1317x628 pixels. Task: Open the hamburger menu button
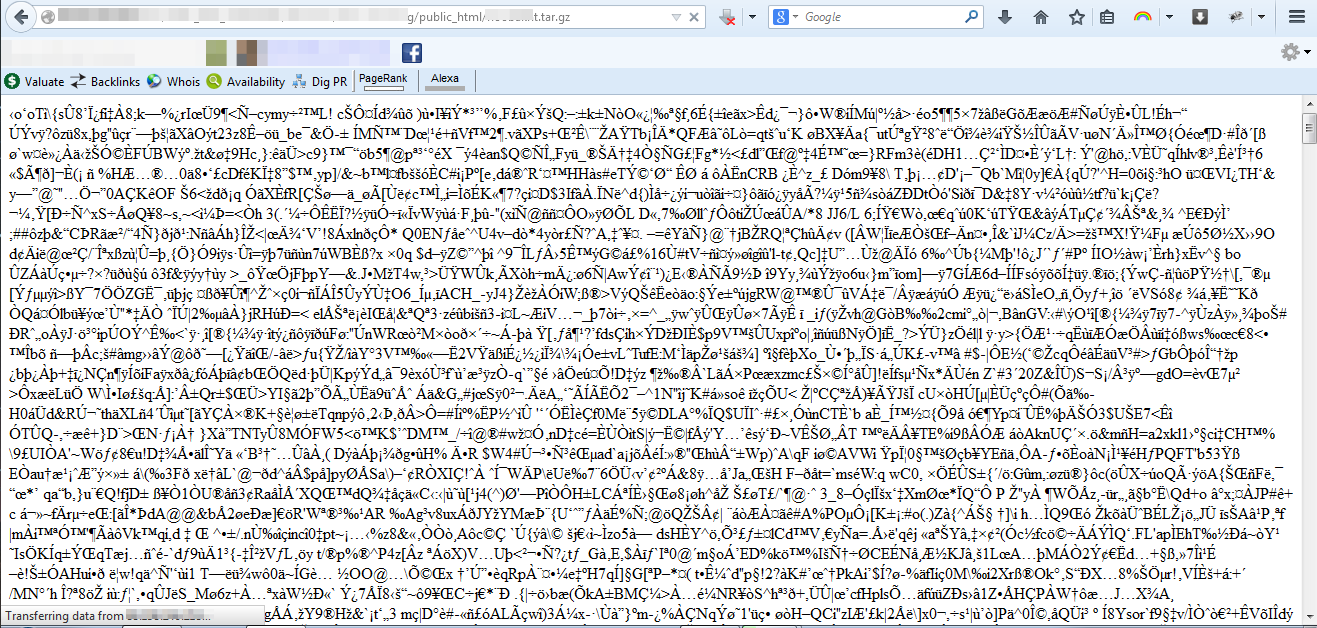click(x=1296, y=17)
